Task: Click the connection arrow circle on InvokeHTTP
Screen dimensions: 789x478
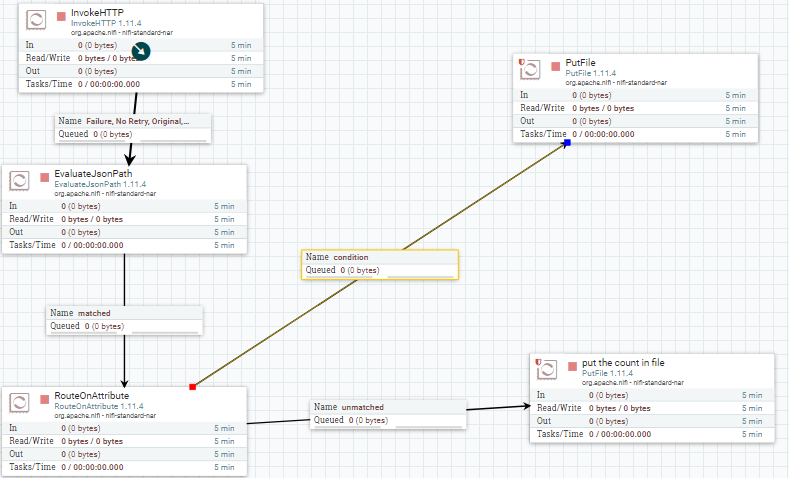Action: point(141,51)
